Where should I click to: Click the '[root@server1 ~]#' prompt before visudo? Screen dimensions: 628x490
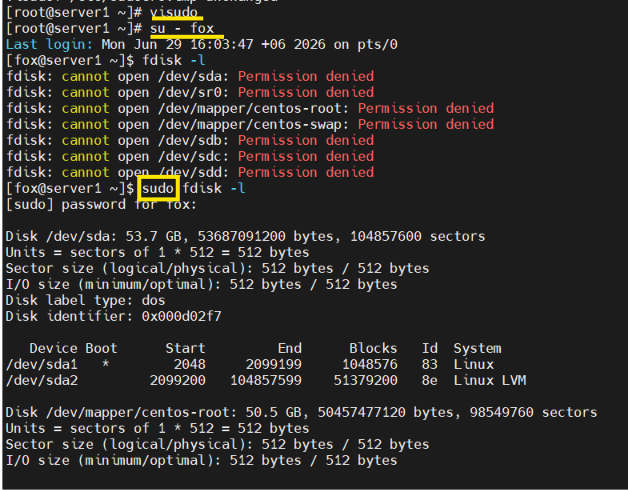[x=74, y=12]
